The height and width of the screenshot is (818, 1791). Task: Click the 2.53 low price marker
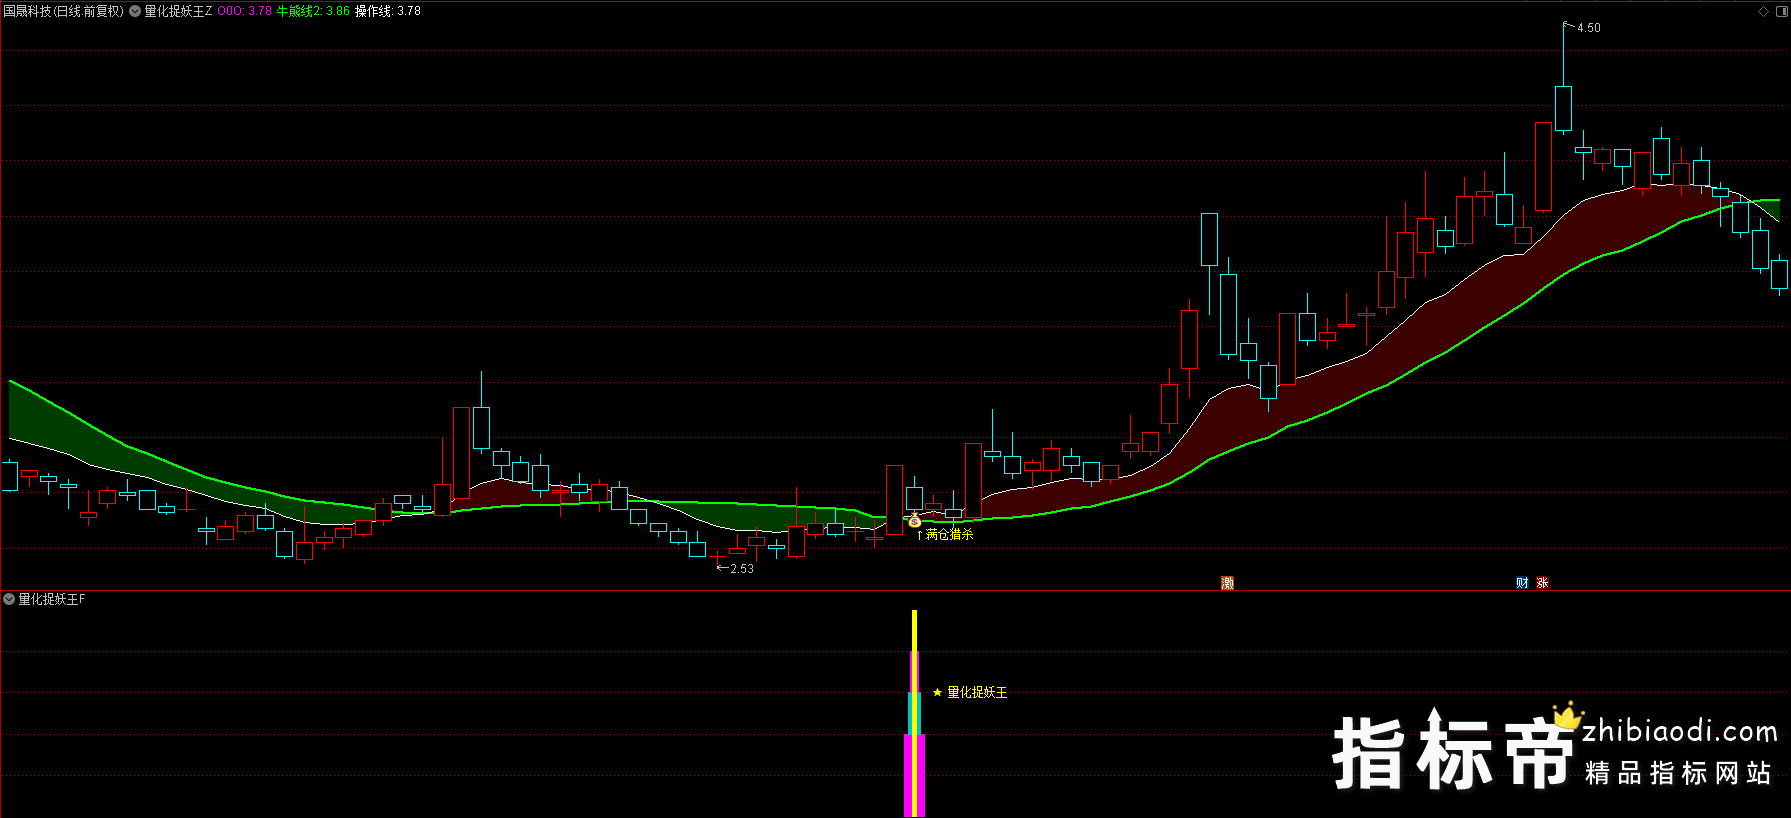pyautogui.click(x=741, y=569)
